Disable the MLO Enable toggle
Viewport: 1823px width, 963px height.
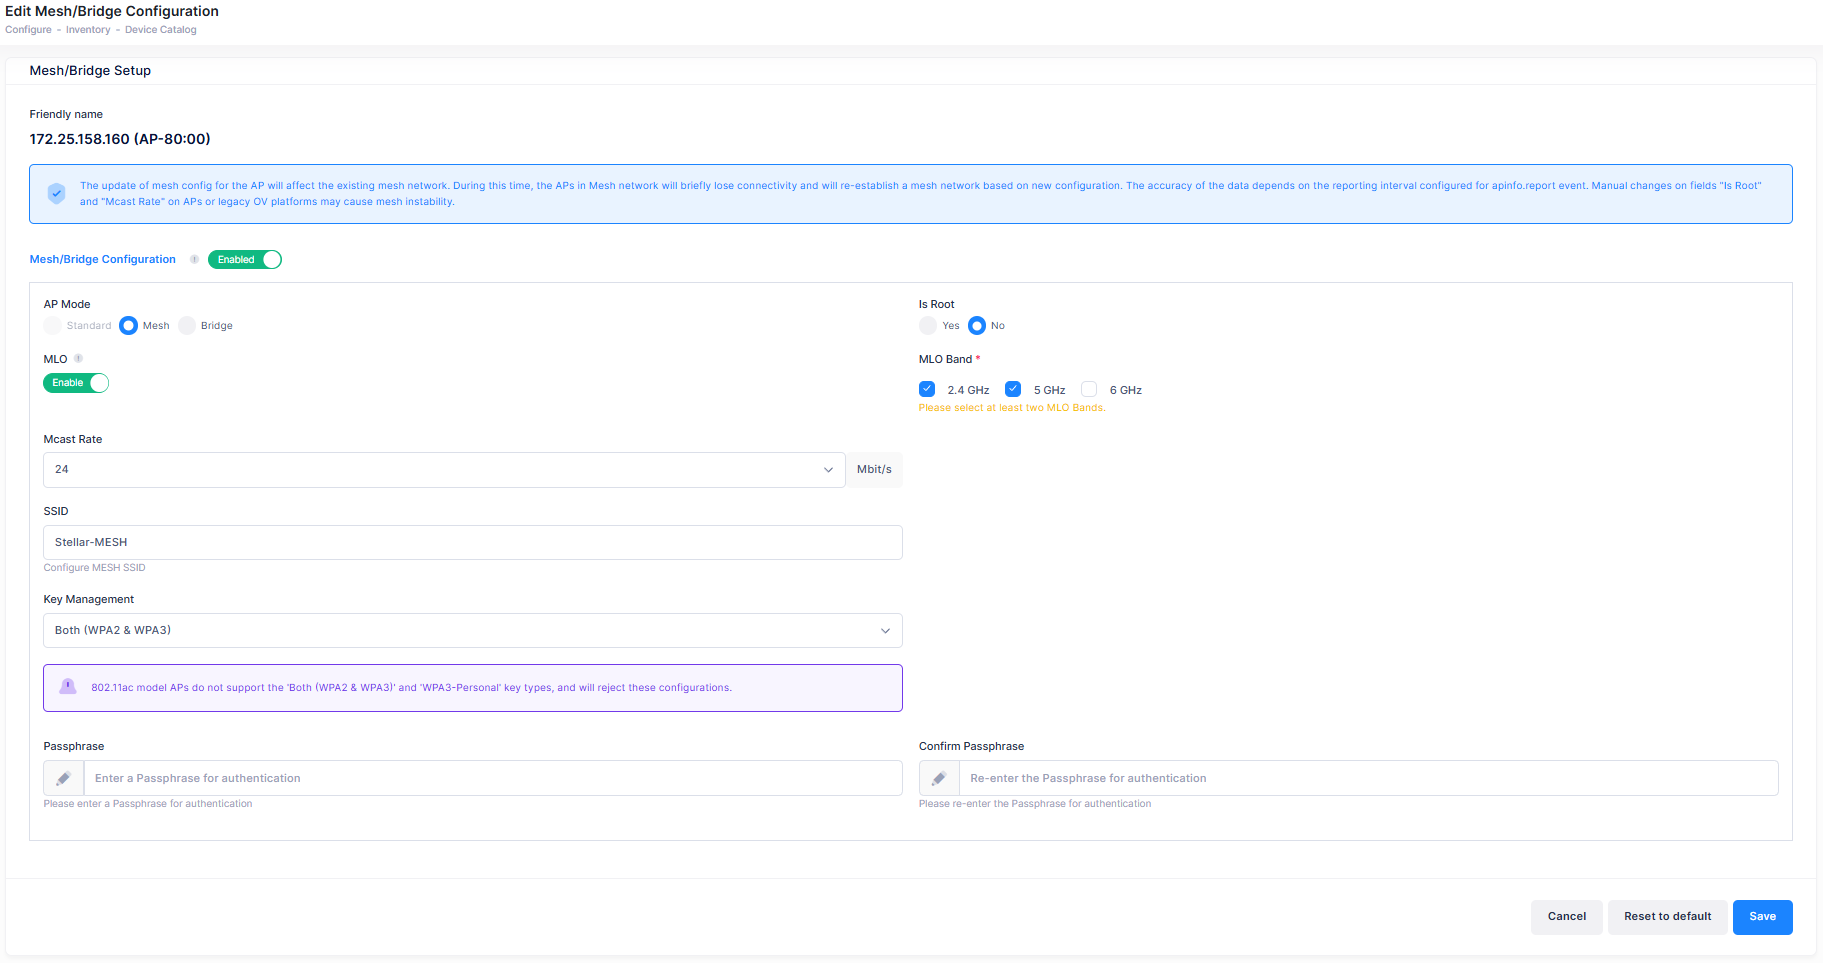coord(76,383)
